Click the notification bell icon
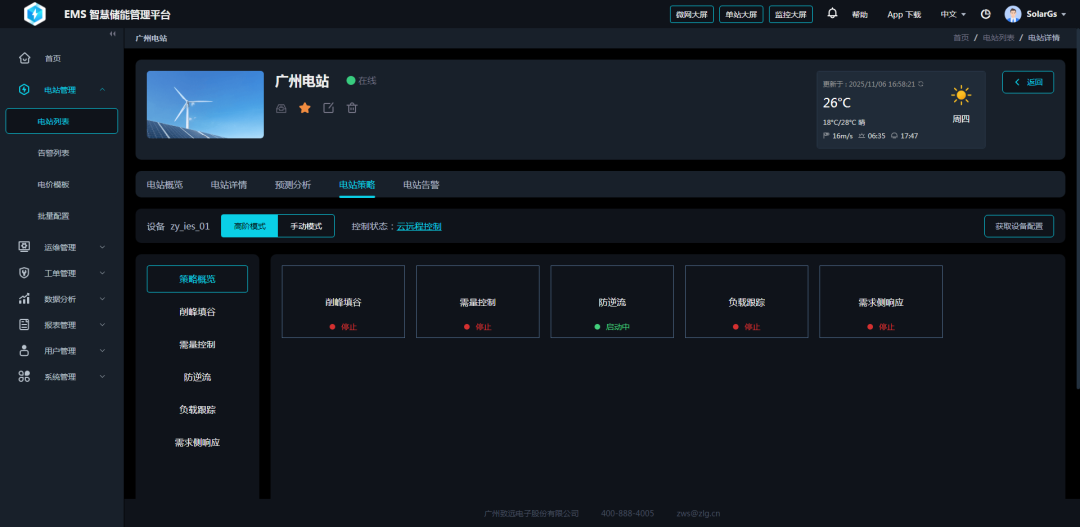The width and height of the screenshot is (1080, 527). point(832,14)
